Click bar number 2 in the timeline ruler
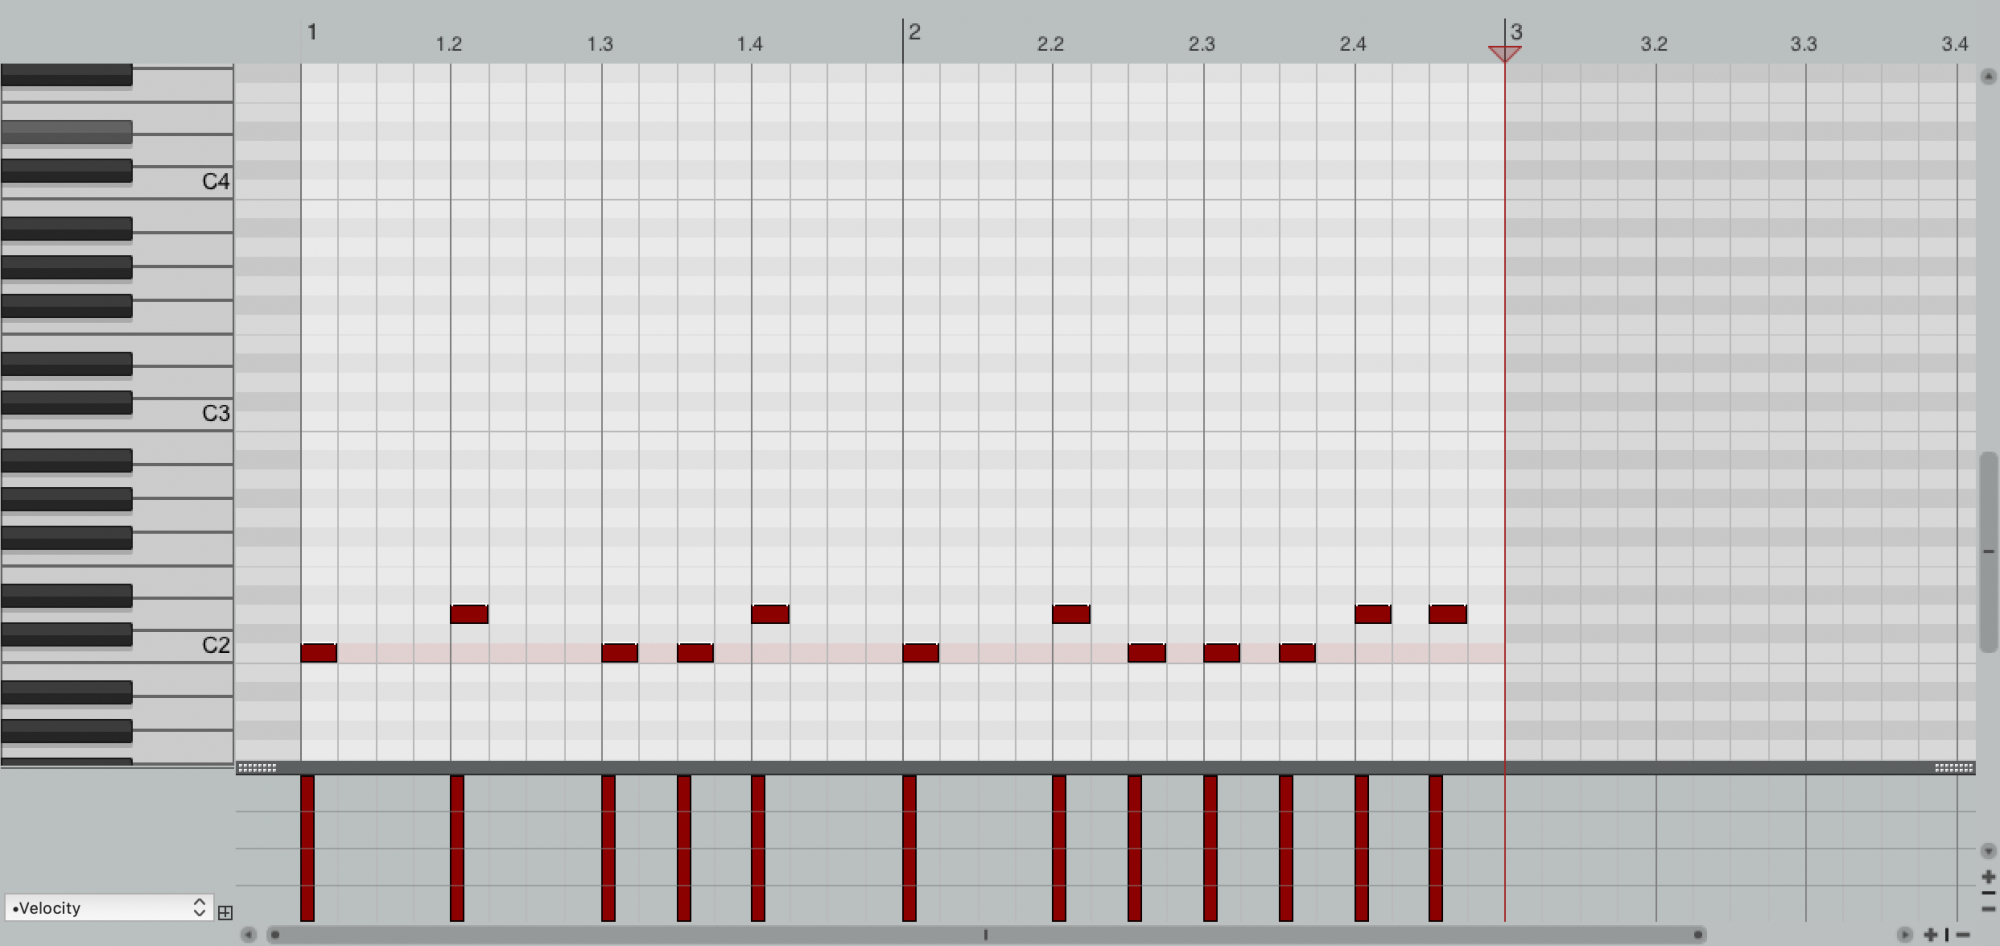The image size is (2000, 946). click(913, 31)
